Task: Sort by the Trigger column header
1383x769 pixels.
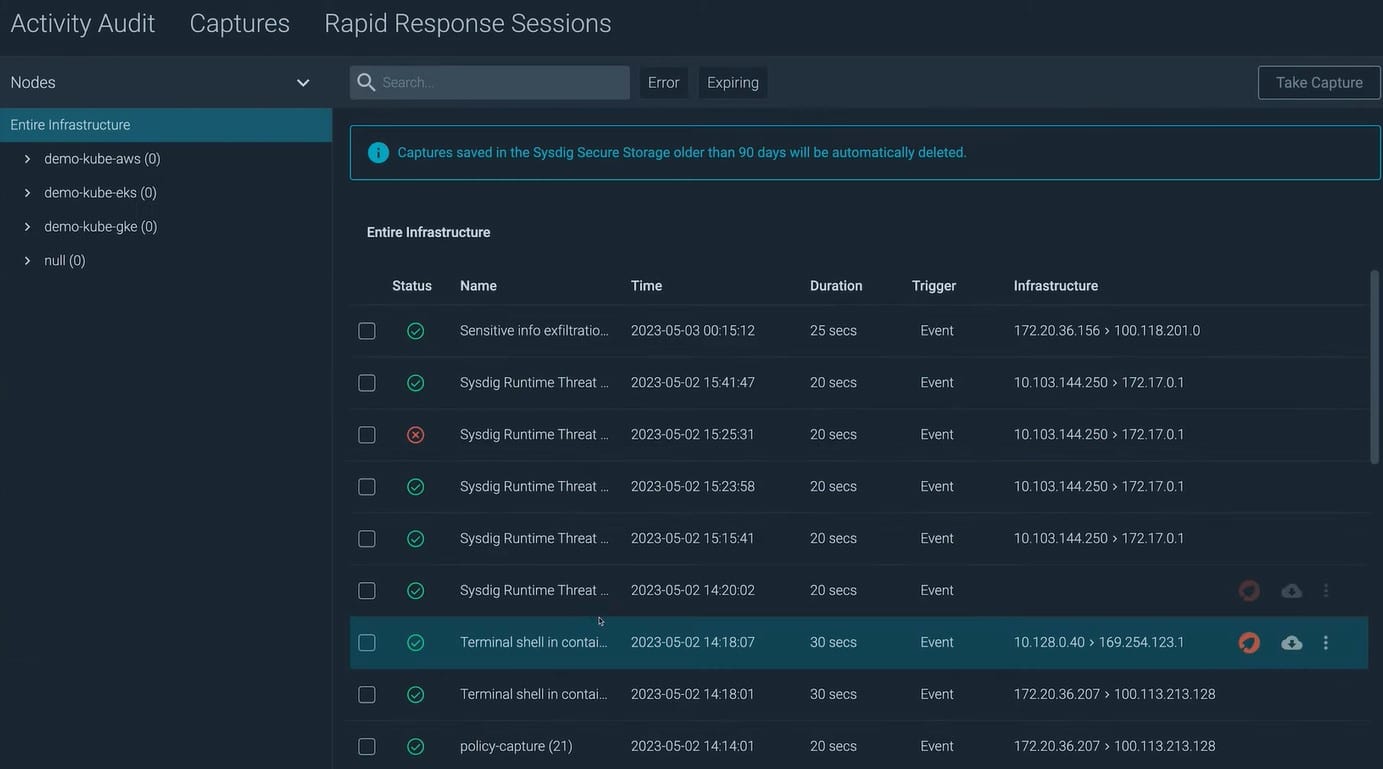Action: point(934,286)
